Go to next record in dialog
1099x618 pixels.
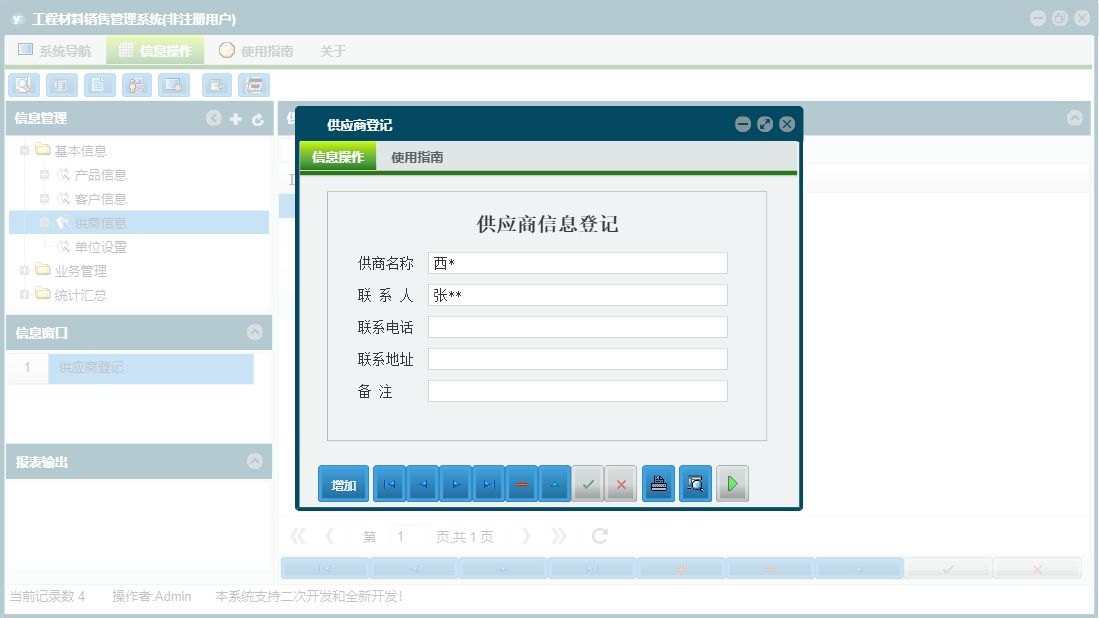coord(456,483)
